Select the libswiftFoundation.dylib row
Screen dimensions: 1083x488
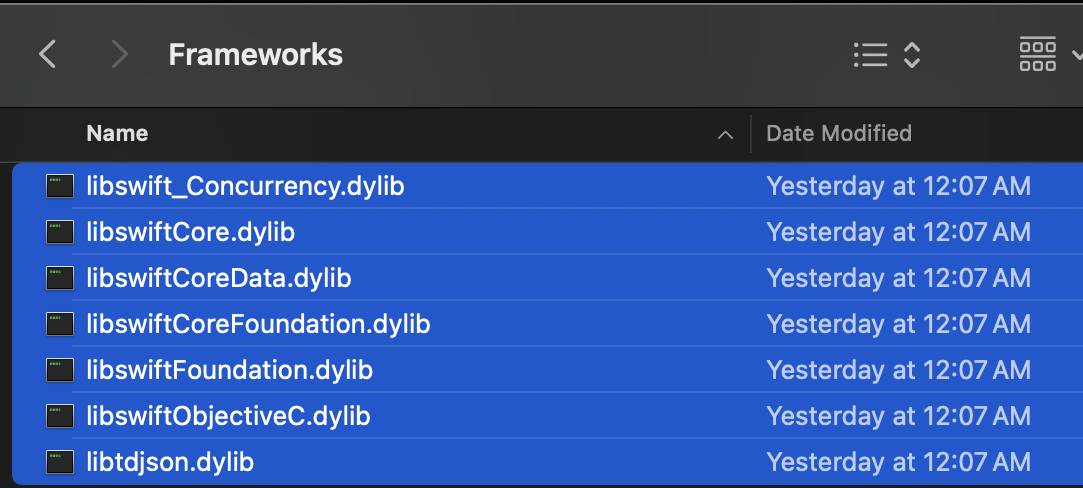click(548, 370)
